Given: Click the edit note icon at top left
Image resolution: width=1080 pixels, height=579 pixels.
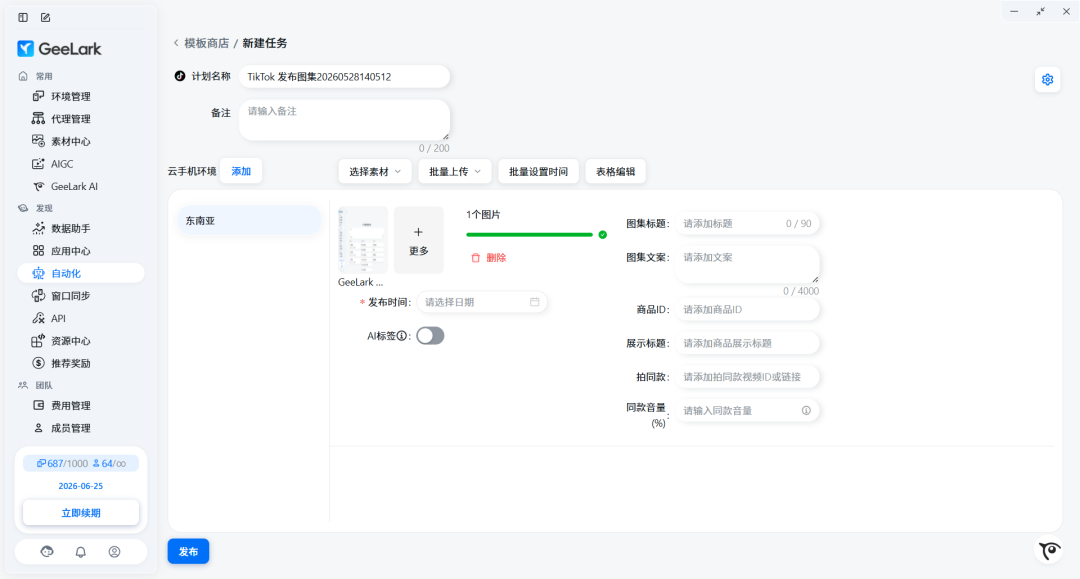Looking at the screenshot, I should [x=45, y=17].
